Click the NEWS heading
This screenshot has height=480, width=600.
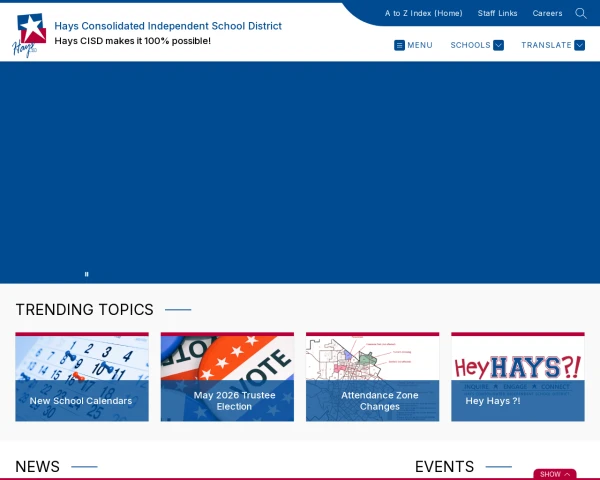38,467
